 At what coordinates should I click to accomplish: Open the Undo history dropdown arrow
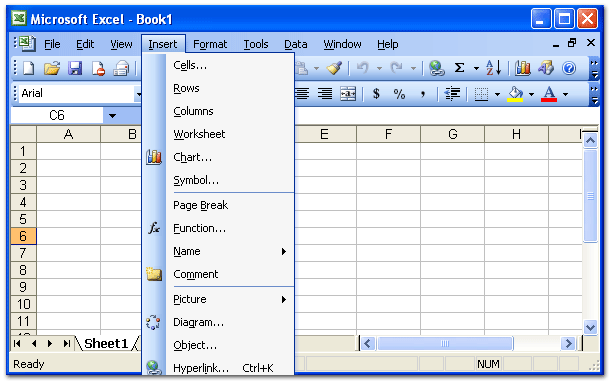[379, 69]
